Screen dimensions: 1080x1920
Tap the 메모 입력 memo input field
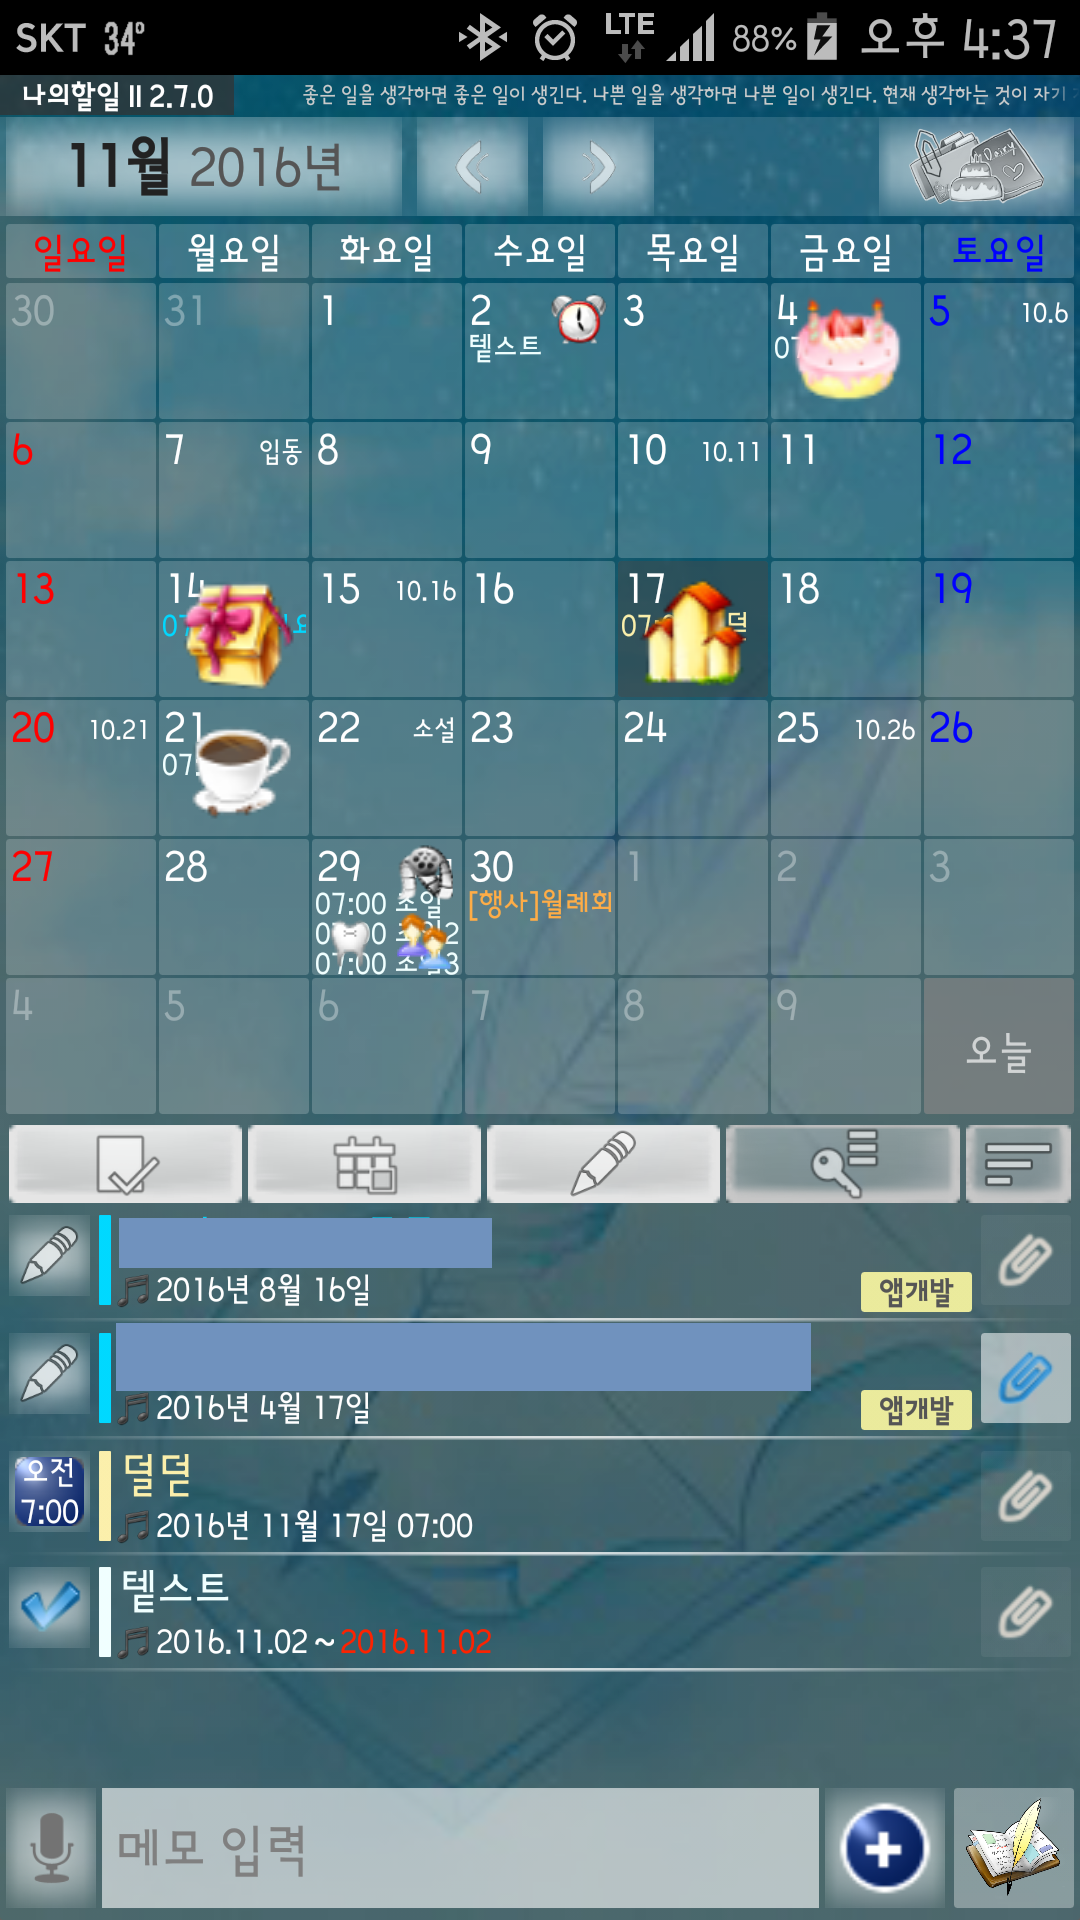coord(460,1848)
